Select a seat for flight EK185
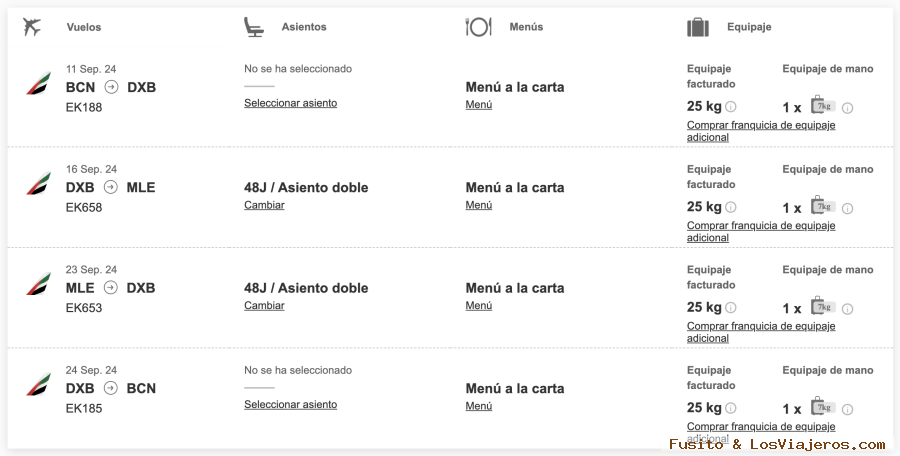This screenshot has width=900, height=456. click(x=290, y=404)
